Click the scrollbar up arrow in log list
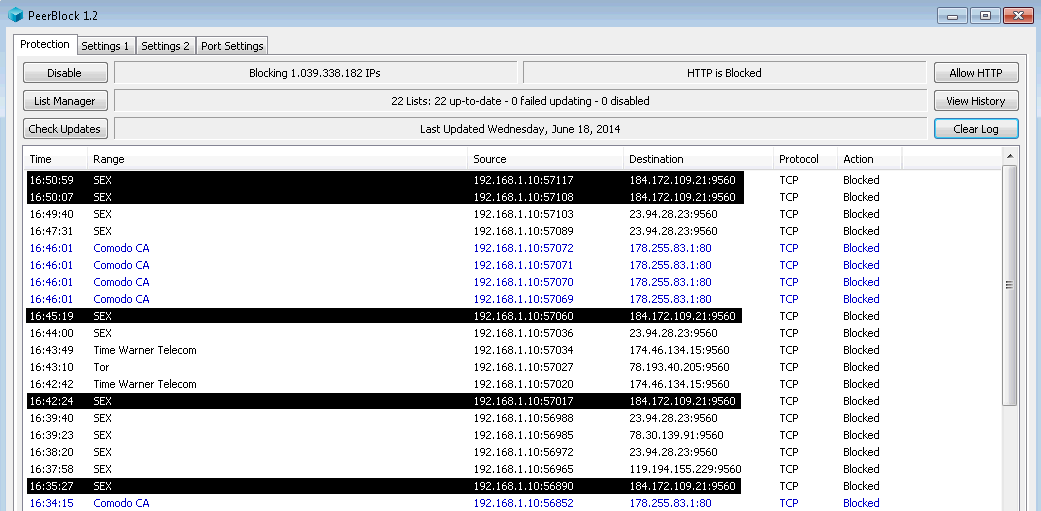This screenshot has height=511, width=1041. [x=1010, y=157]
